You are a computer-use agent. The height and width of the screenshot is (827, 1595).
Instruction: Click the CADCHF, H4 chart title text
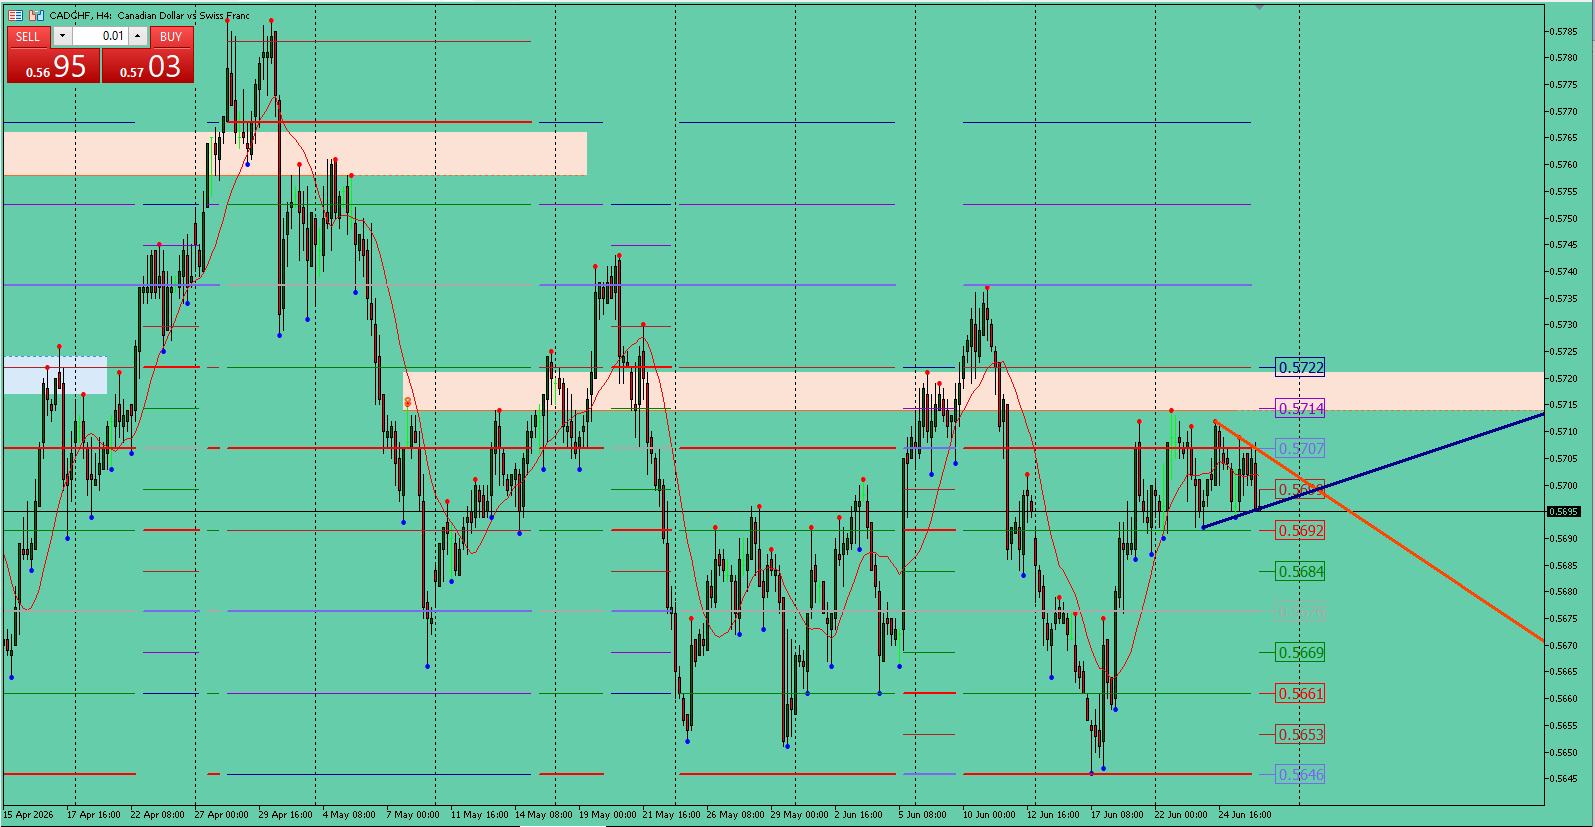pos(149,15)
